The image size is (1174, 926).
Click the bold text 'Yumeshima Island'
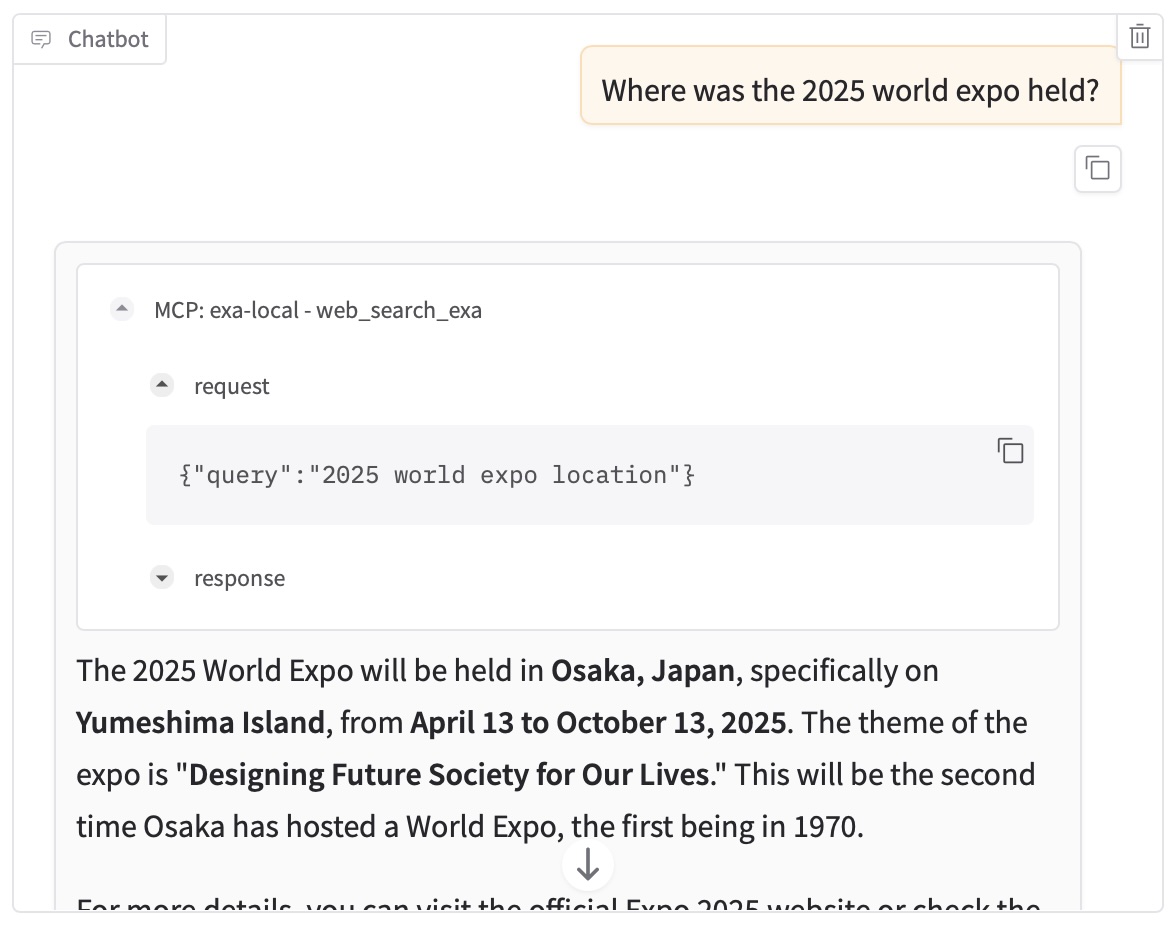pyautogui.click(x=201, y=723)
